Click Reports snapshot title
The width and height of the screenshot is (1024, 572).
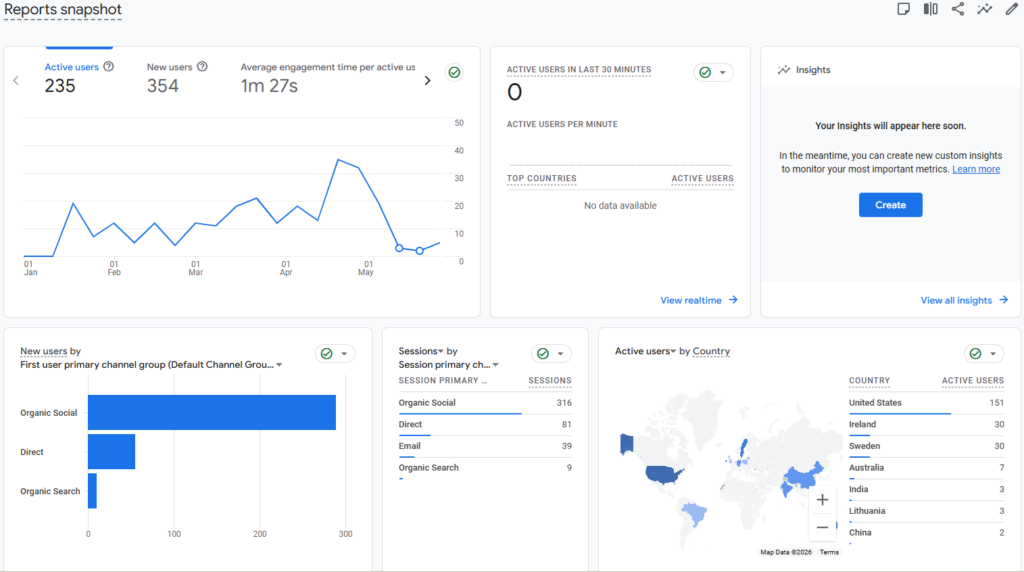tap(63, 10)
